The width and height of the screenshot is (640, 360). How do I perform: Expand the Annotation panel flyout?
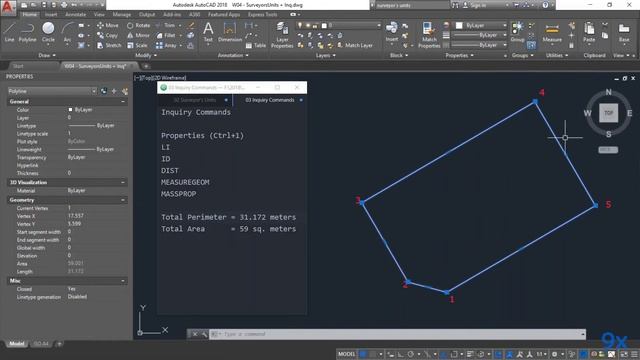233,55
